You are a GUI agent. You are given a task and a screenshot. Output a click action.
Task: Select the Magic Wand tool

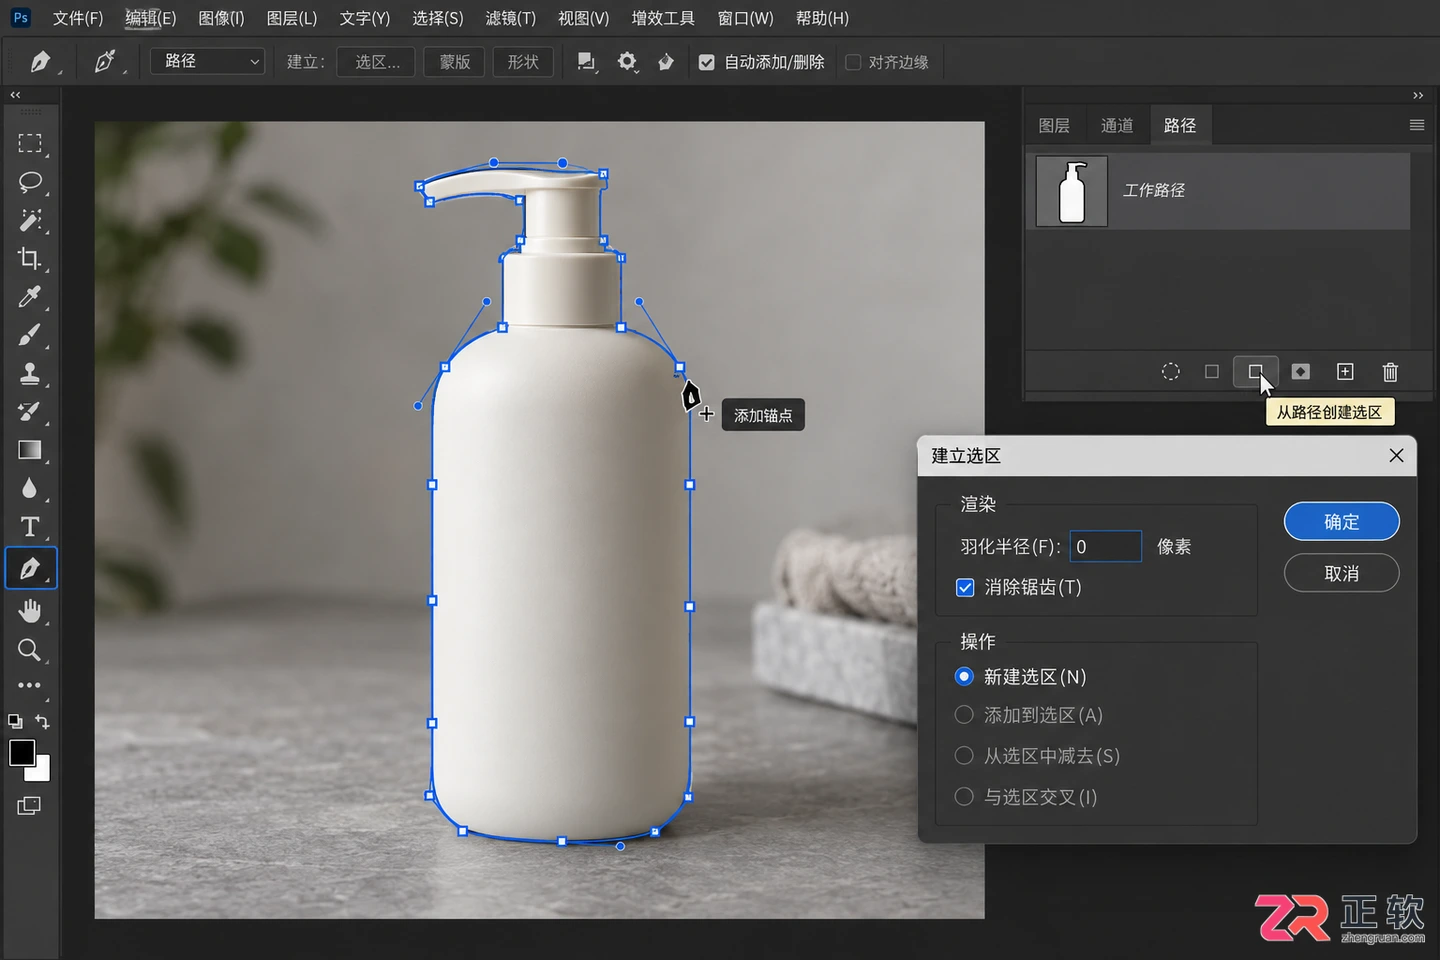click(x=30, y=220)
